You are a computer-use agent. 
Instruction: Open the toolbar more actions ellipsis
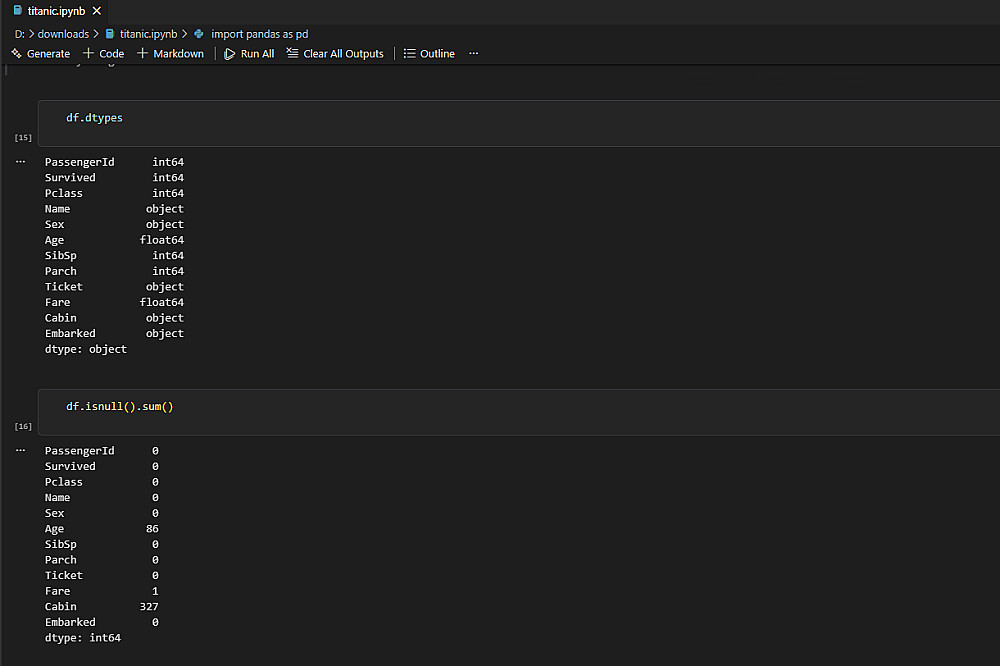(474, 54)
